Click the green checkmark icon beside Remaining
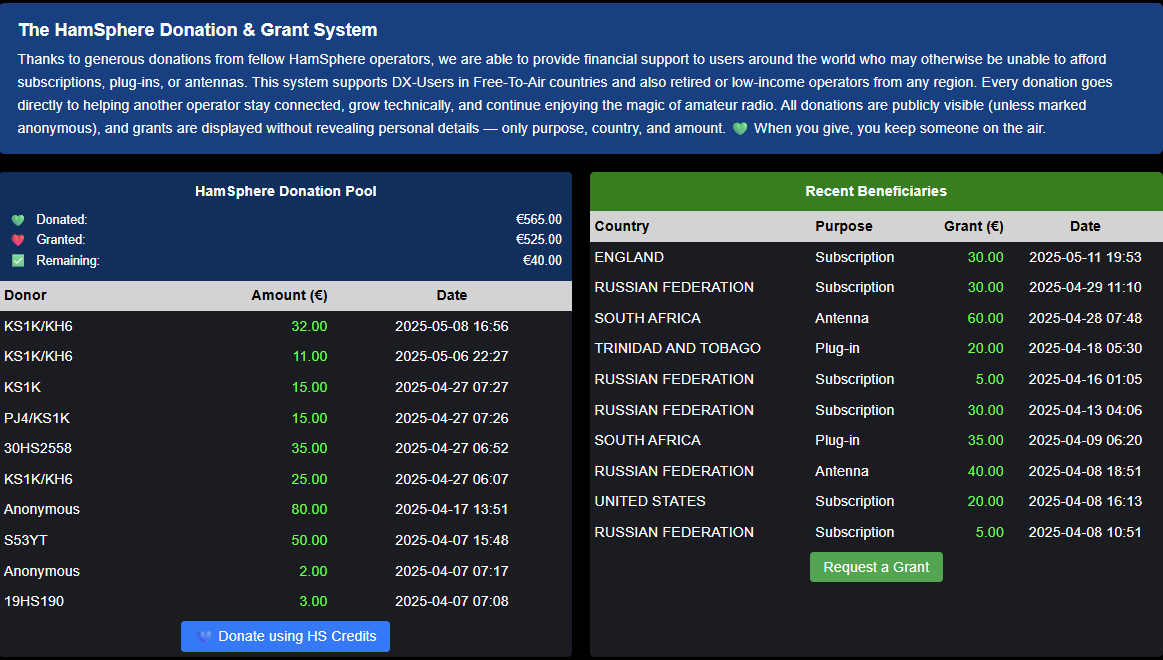The height and width of the screenshot is (660, 1163). [x=18, y=260]
